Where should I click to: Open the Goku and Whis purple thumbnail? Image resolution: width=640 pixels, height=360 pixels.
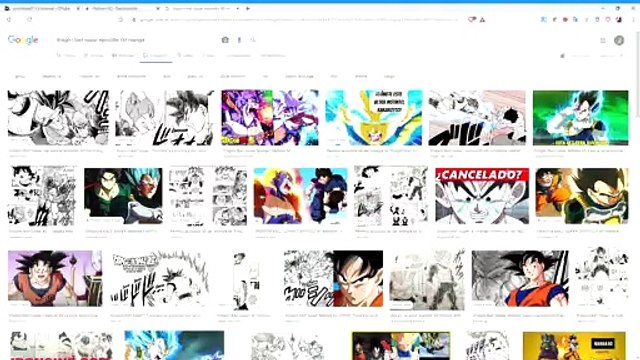pos(55,278)
